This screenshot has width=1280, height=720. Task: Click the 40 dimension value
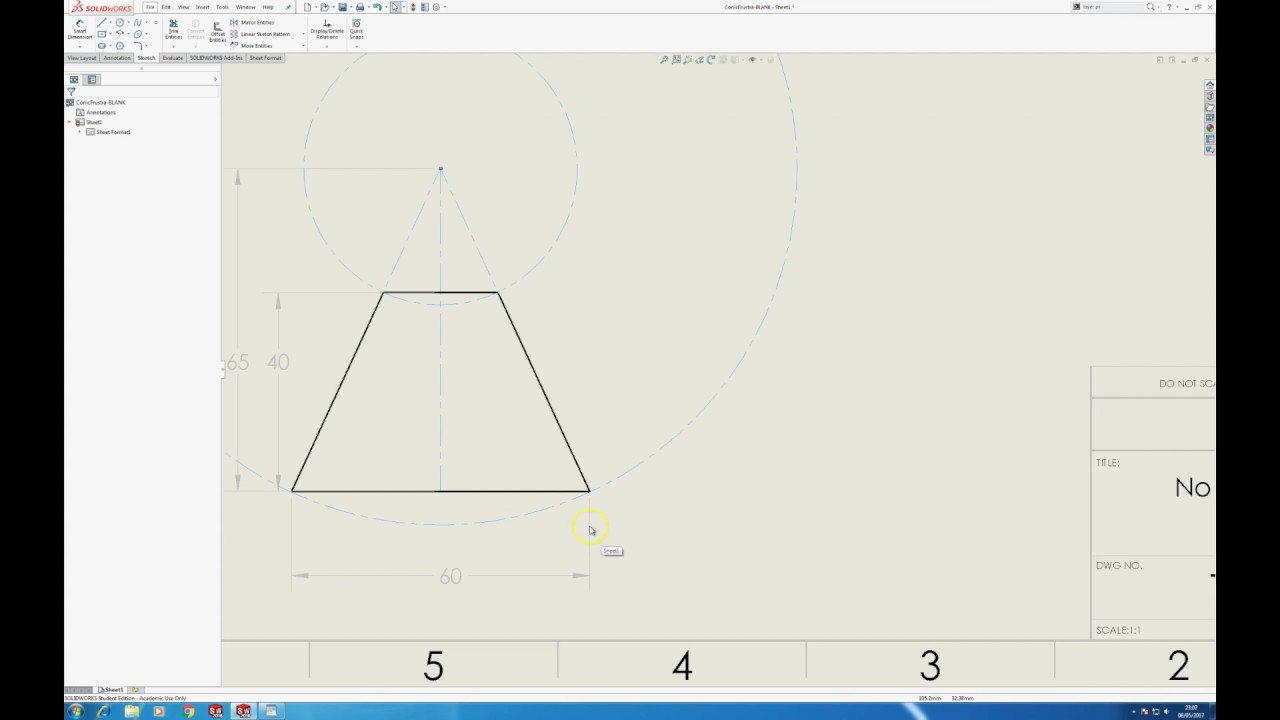pos(278,362)
